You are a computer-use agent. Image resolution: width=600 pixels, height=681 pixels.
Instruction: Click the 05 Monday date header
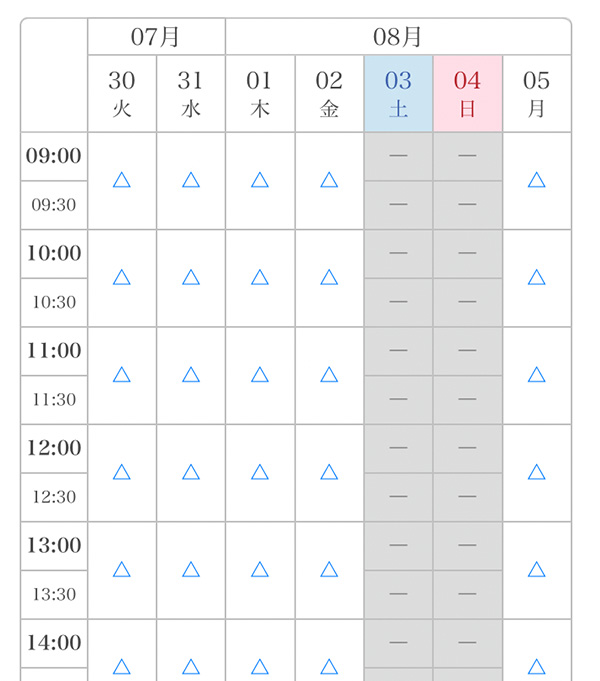pyautogui.click(x=536, y=93)
